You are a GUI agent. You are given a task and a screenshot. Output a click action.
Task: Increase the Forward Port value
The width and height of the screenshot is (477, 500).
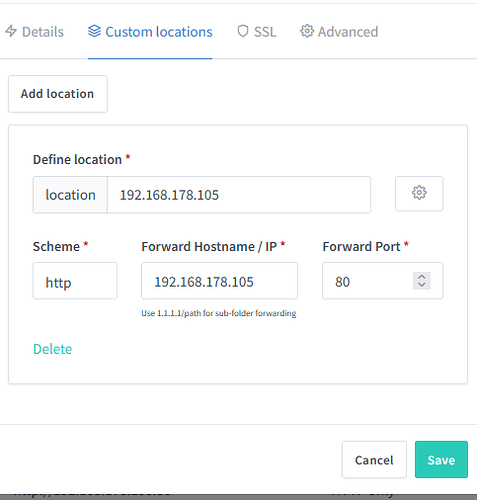click(422, 277)
